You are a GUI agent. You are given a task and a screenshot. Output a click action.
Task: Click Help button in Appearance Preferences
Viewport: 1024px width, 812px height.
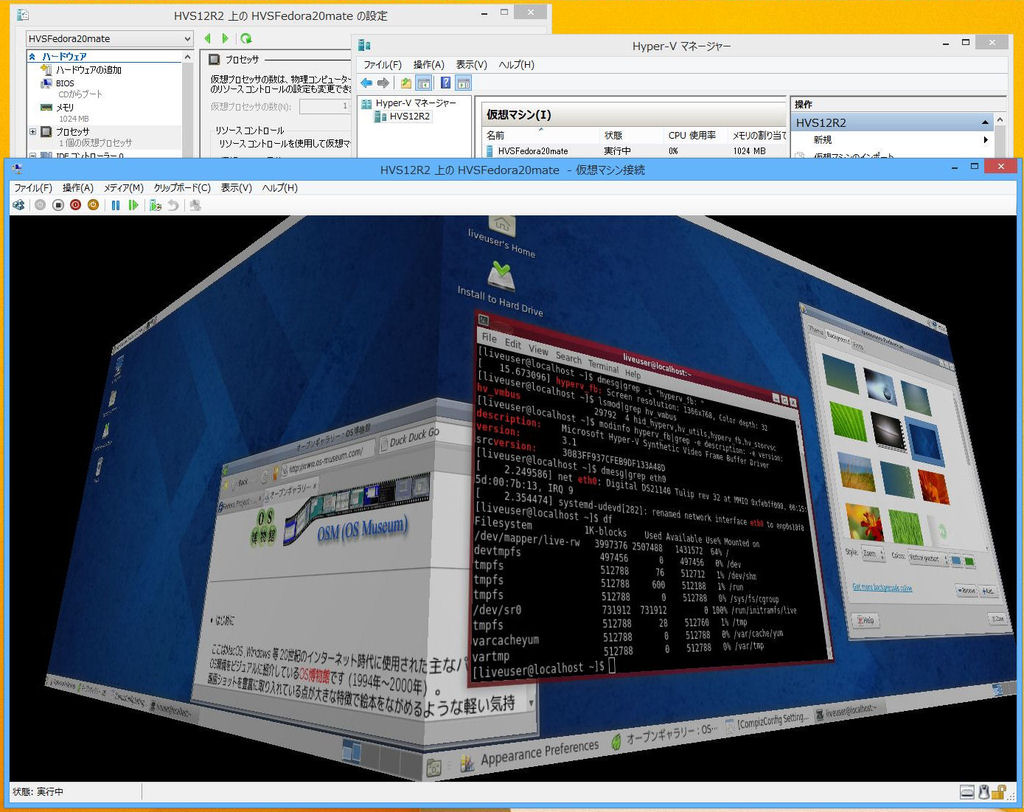point(866,619)
